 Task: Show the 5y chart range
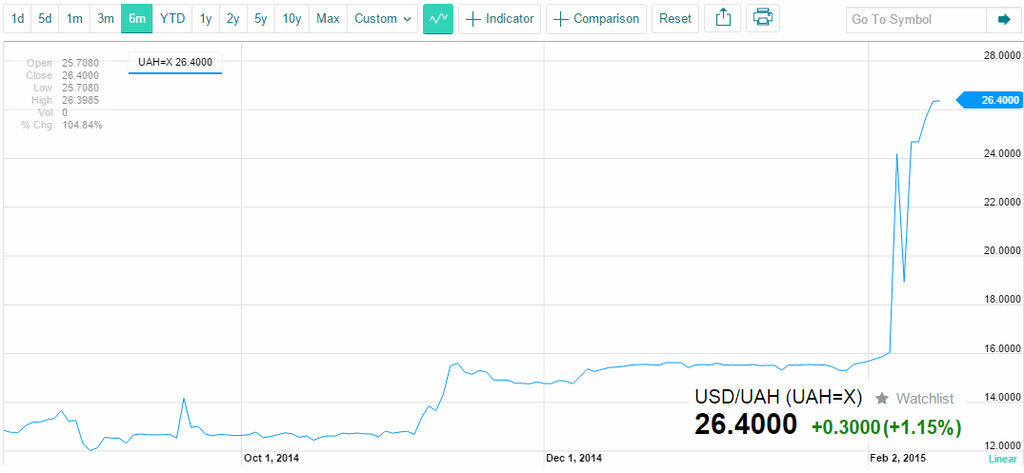(x=261, y=19)
